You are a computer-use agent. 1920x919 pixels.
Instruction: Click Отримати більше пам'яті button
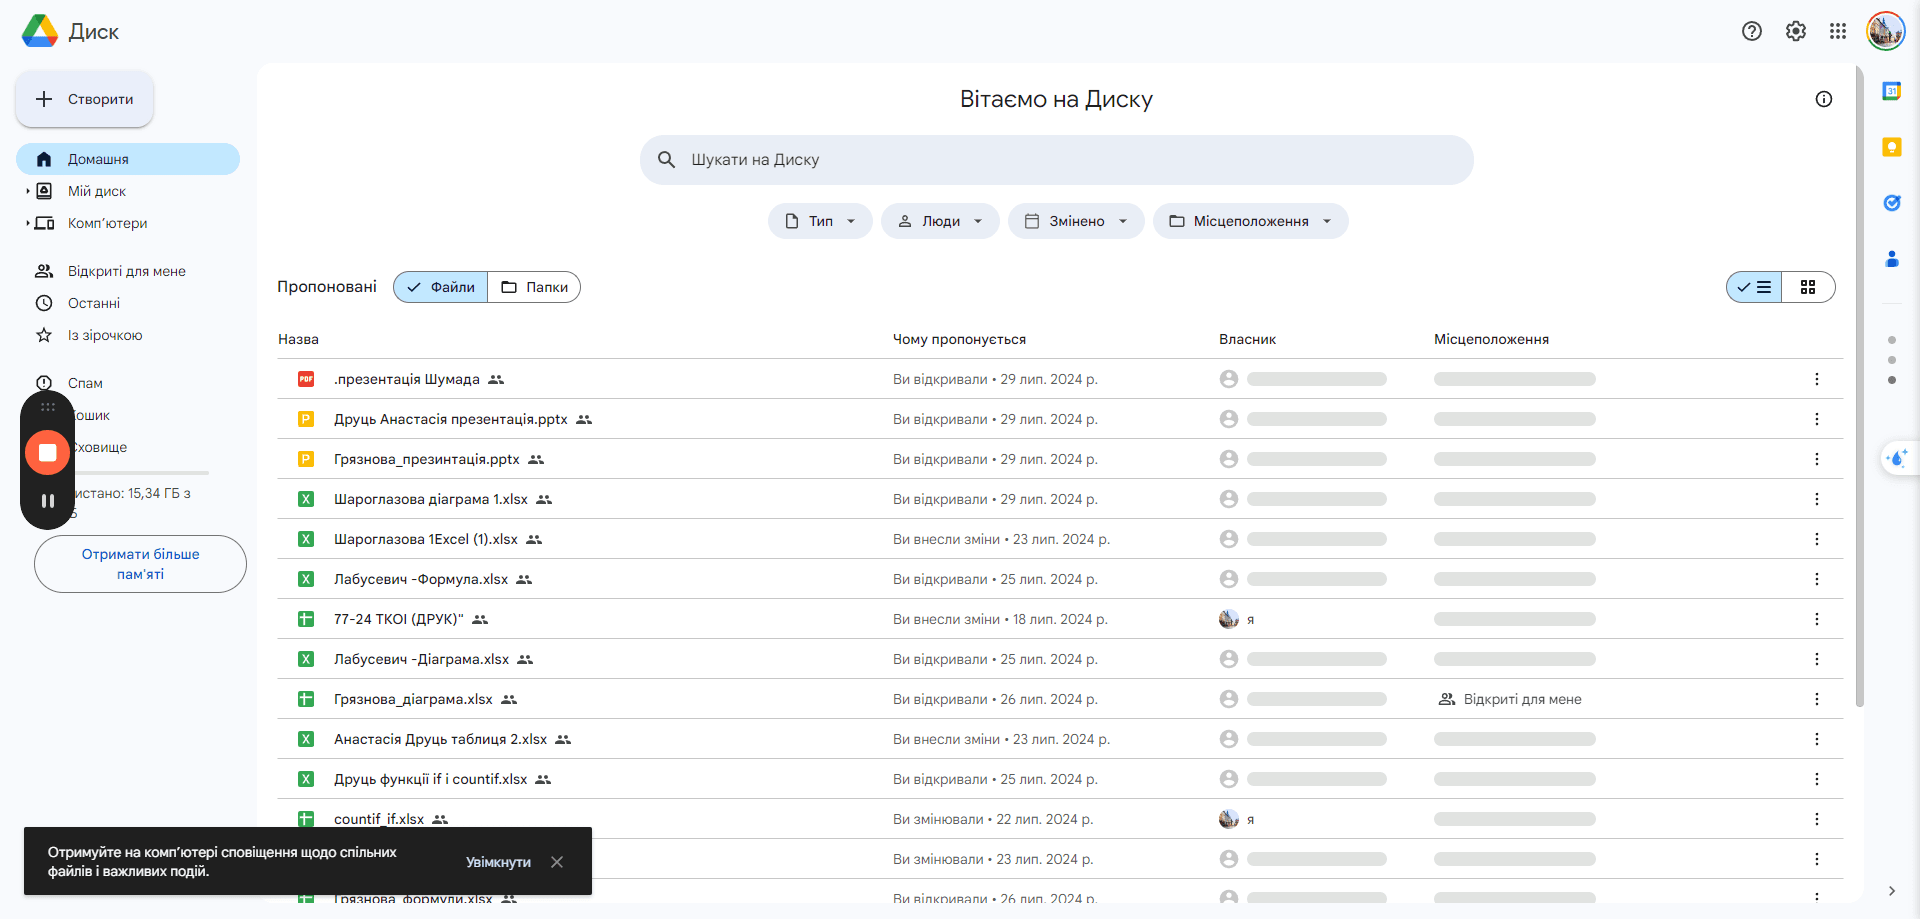[140, 564]
